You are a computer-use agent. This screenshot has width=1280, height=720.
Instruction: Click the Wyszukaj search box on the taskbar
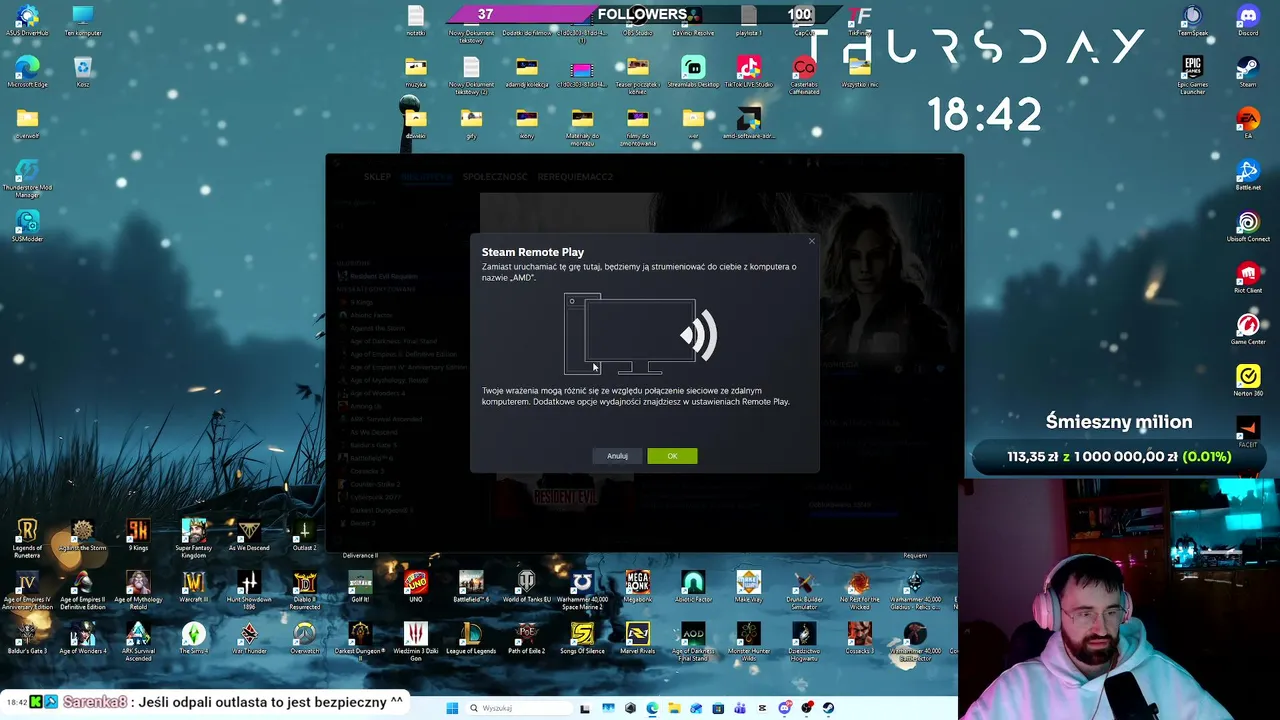click(x=520, y=708)
